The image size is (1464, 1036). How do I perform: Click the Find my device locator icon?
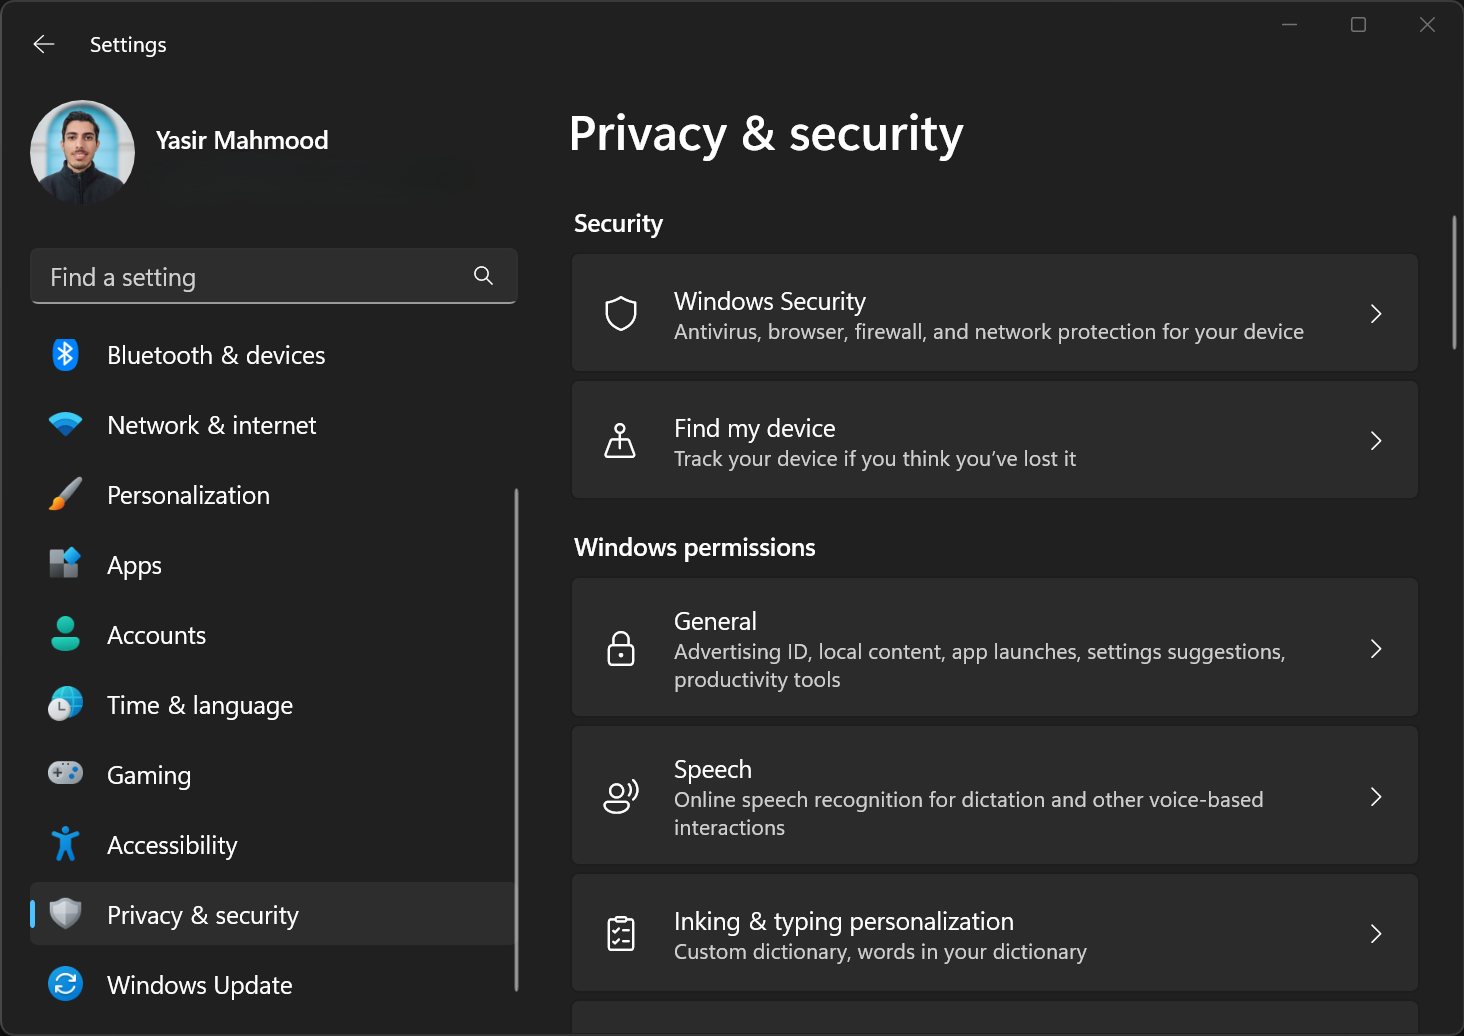tap(620, 441)
